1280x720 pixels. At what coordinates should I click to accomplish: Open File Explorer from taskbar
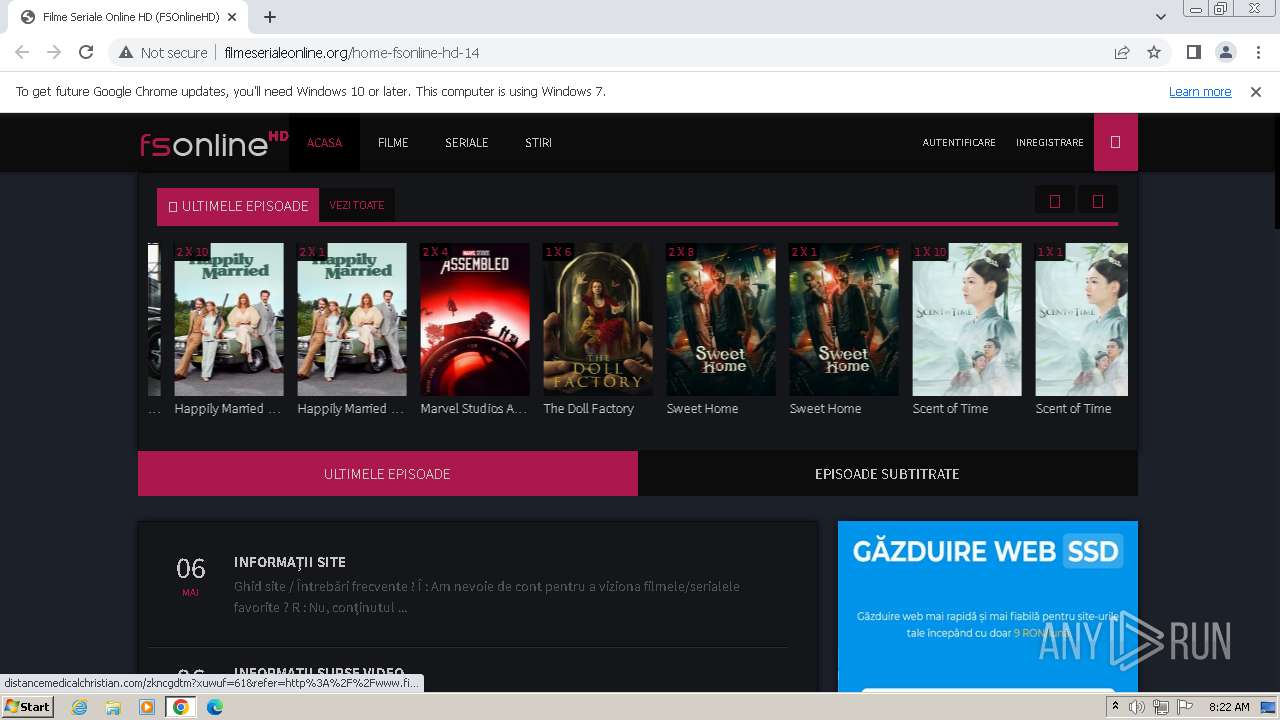(x=113, y=707)
